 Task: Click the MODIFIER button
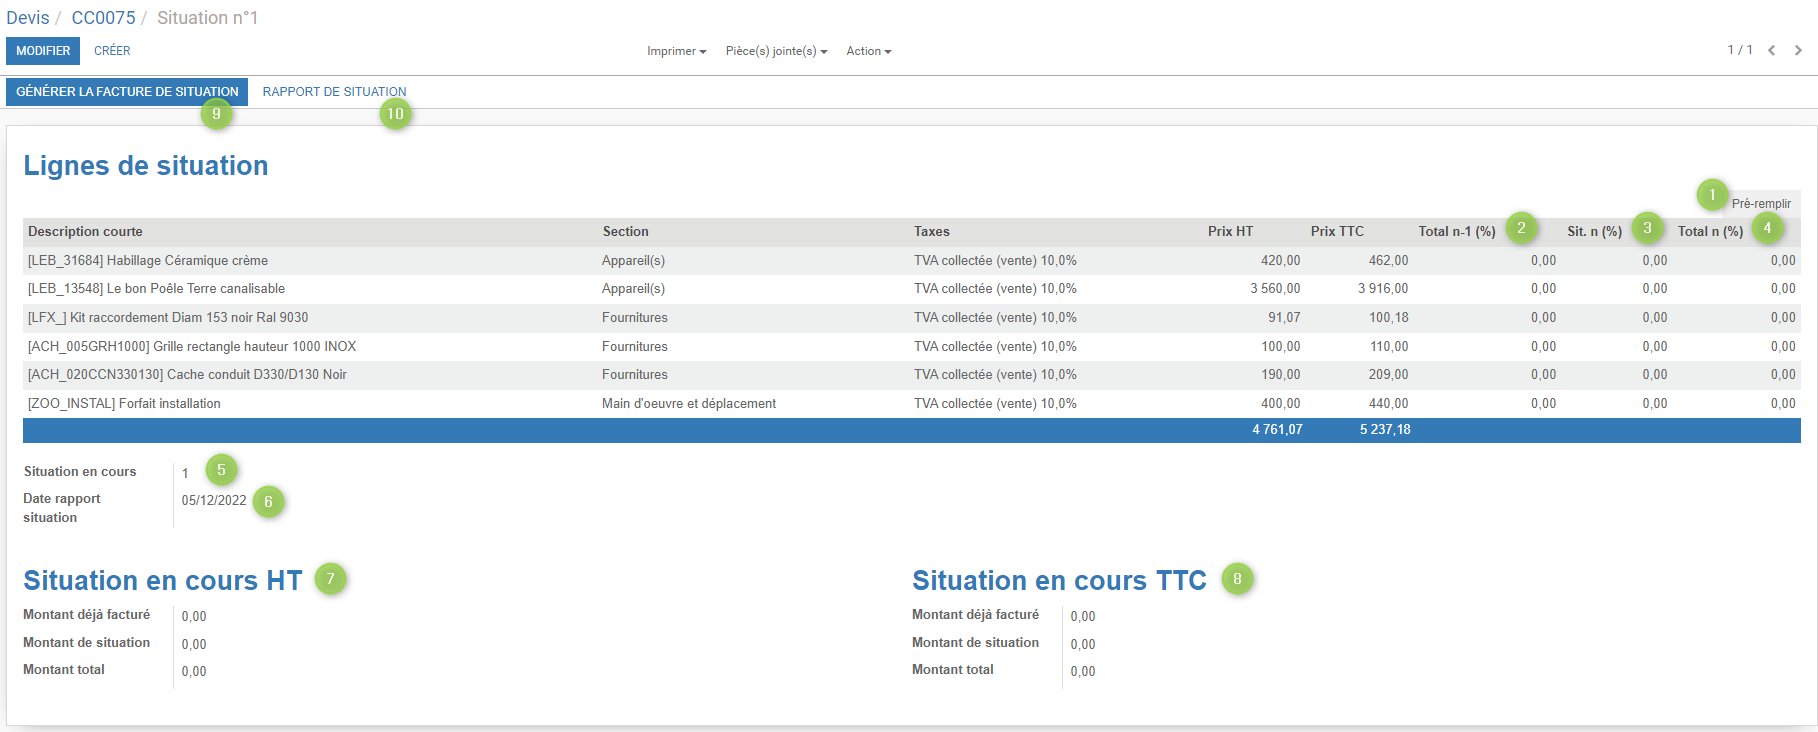click(x=43, y=51)
